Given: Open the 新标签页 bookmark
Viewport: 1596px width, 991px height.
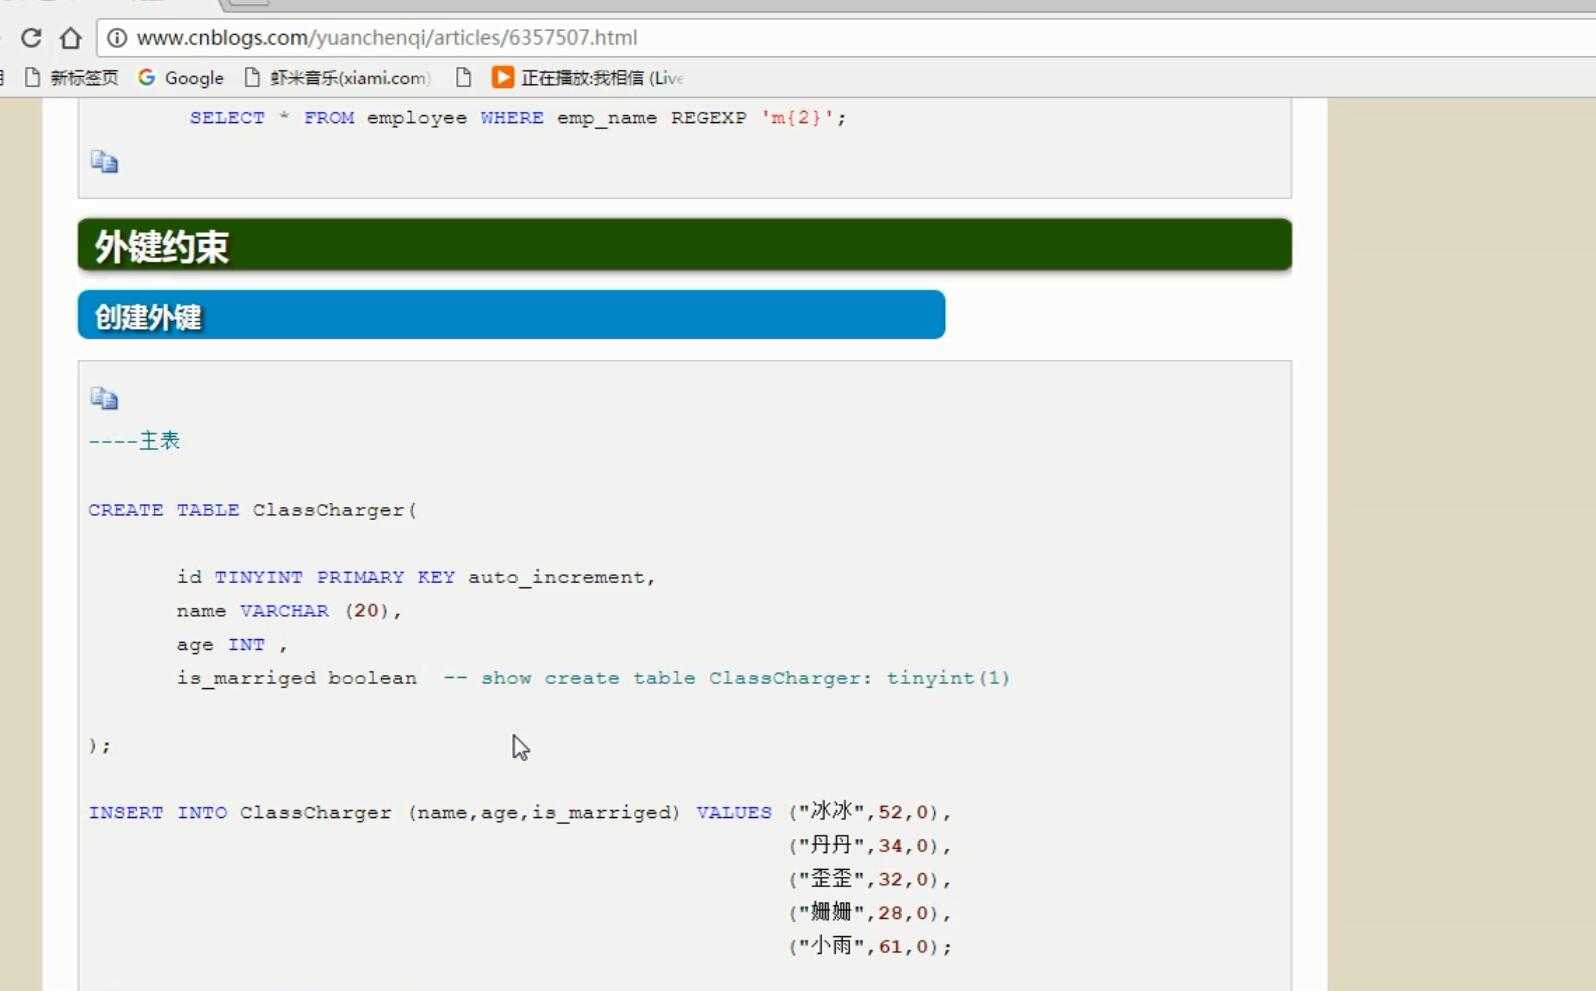Looking at the screenshot, I should click(x=71, y=78).
